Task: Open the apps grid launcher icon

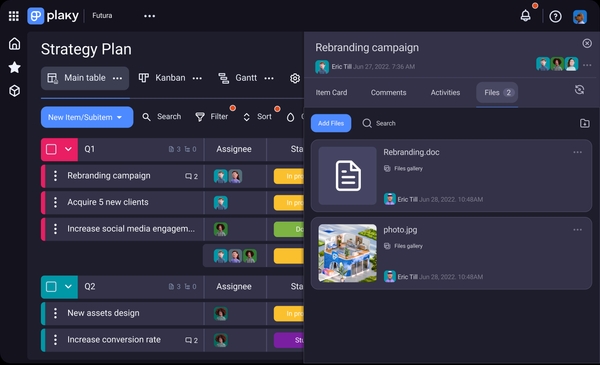Action: click(x=14, y=16)
